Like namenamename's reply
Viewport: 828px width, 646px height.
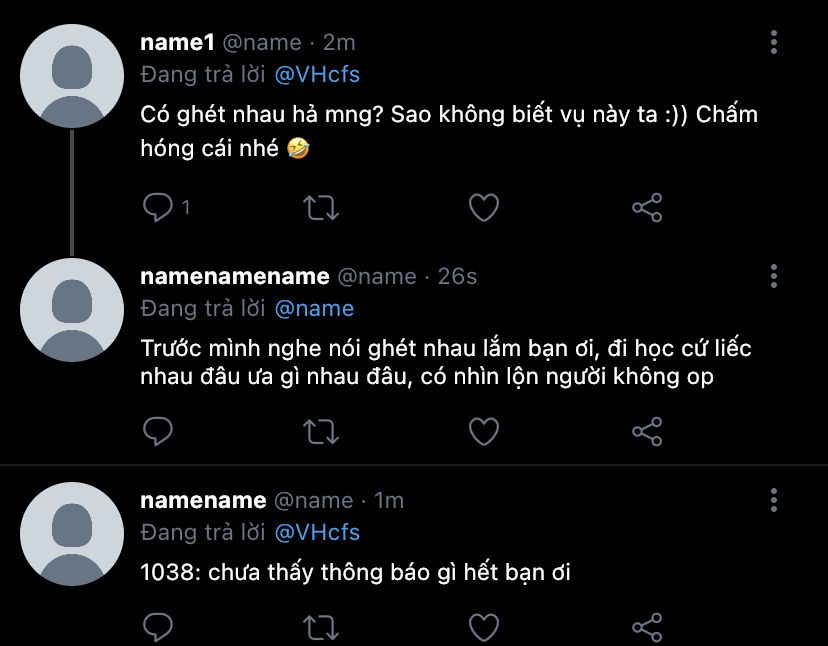[484, 431]
